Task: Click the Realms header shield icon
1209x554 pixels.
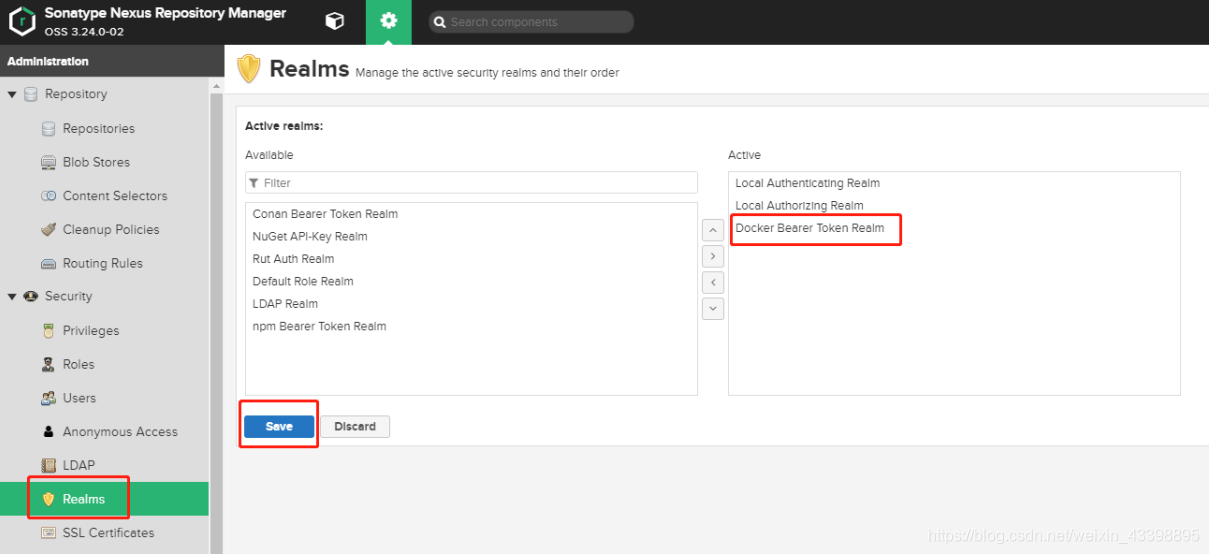Action: click(249, 69)
